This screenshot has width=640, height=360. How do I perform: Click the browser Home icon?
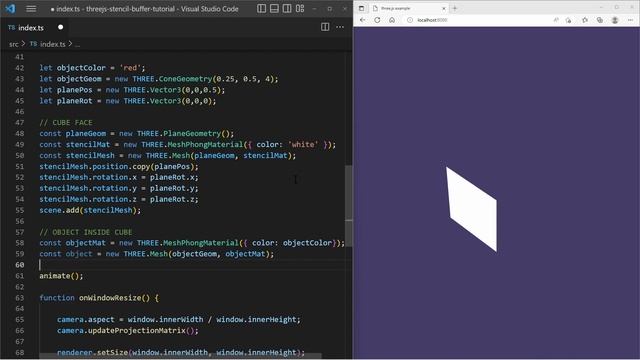(x=392, y=20)
